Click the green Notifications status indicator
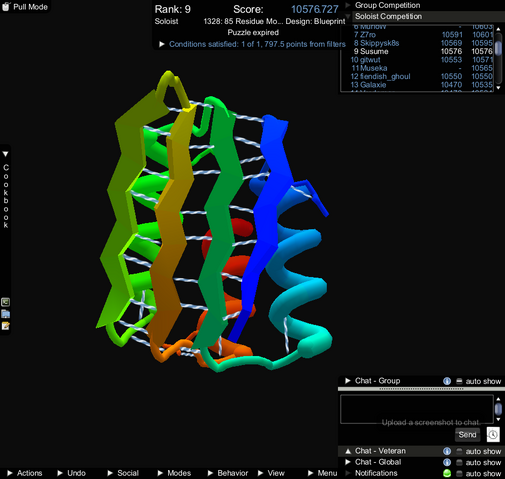Screen dimensions: 505x479 447,473
